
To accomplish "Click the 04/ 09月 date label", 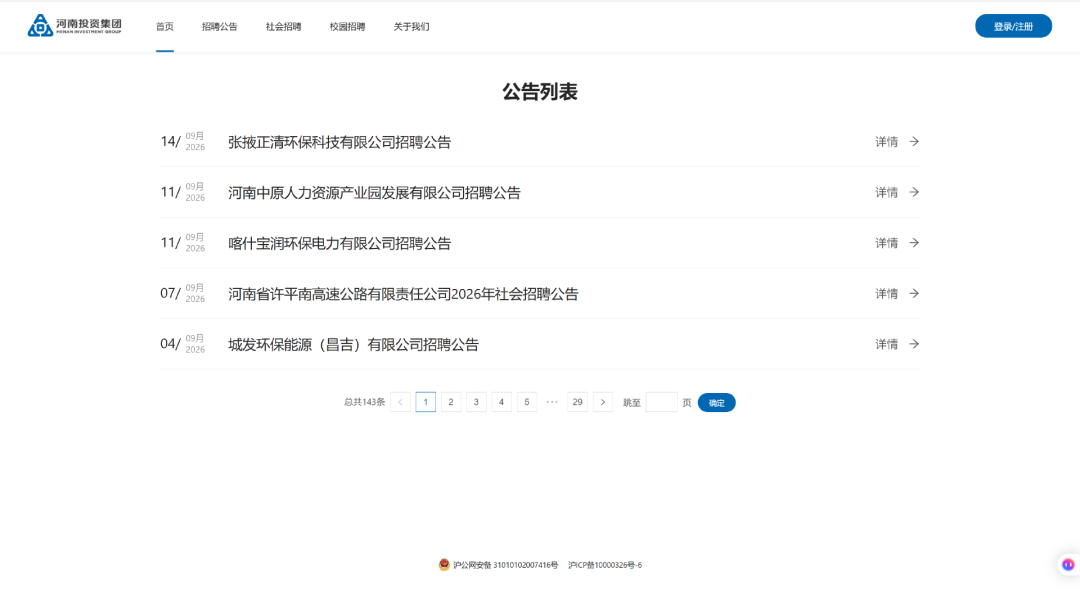I will click(x=183, y=344).
